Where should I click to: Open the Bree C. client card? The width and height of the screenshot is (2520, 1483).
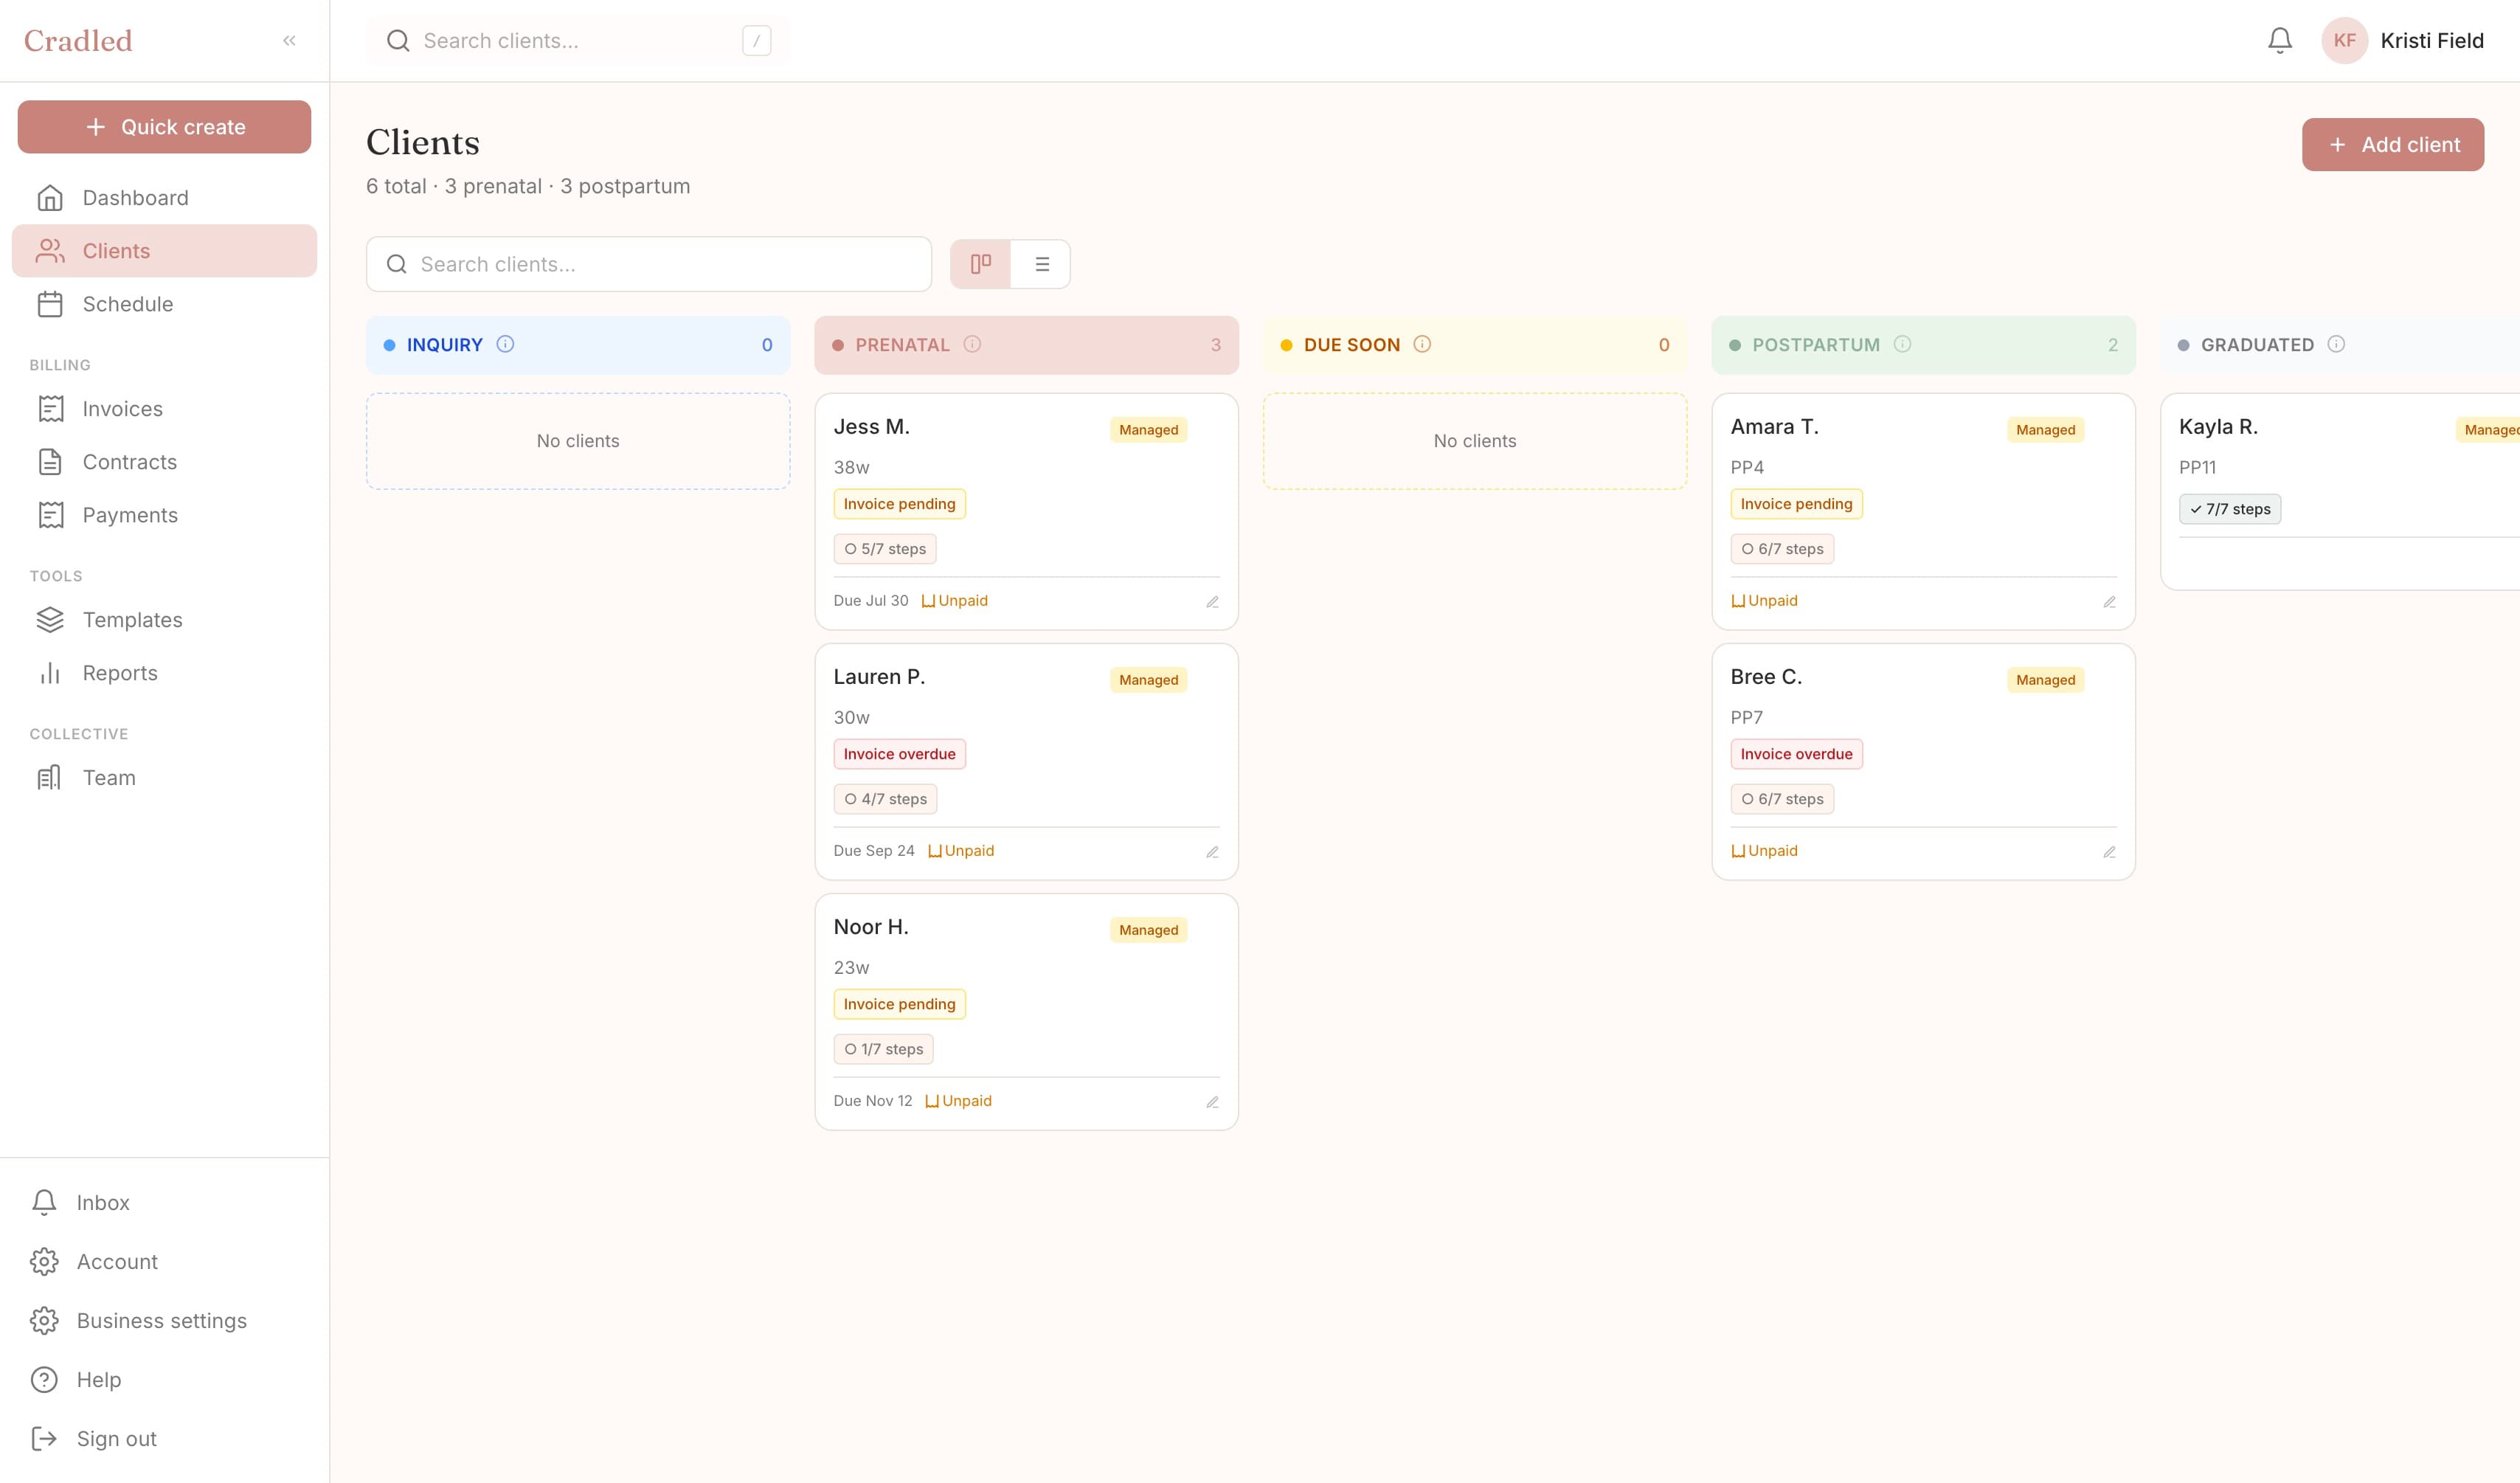click(x=1923, y=761)
